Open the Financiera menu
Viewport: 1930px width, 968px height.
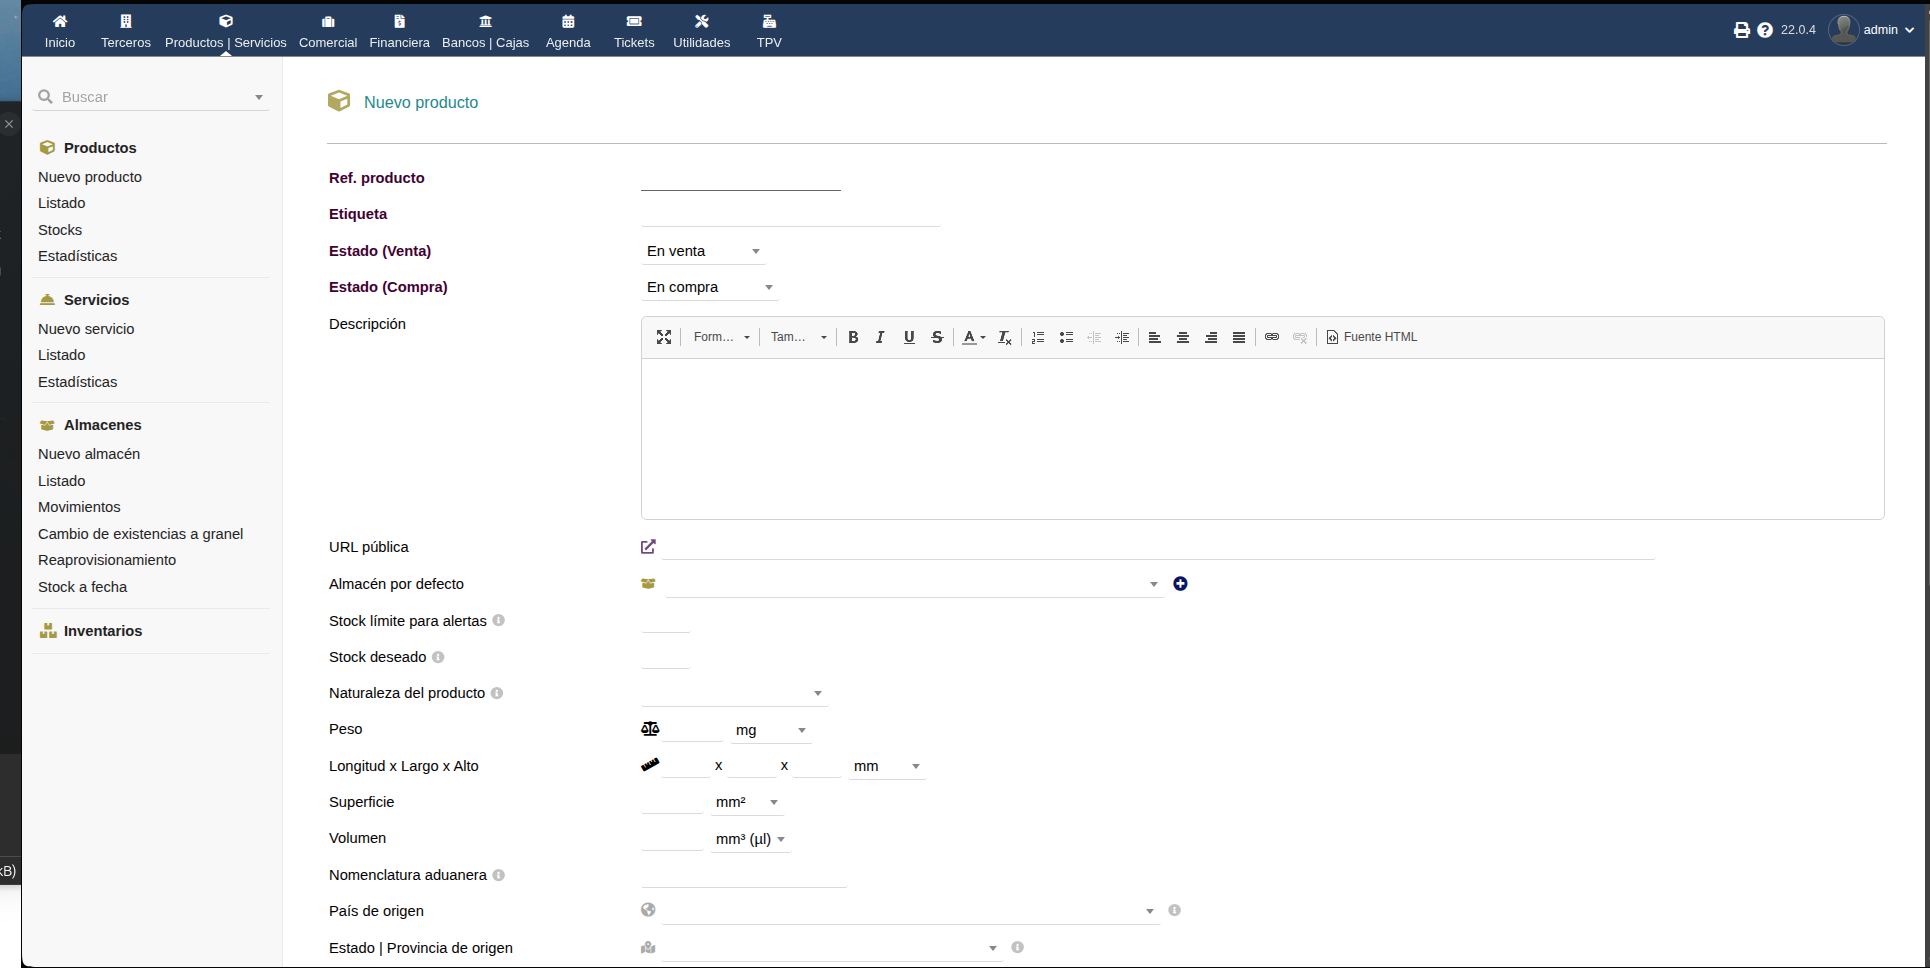(399, 31)
